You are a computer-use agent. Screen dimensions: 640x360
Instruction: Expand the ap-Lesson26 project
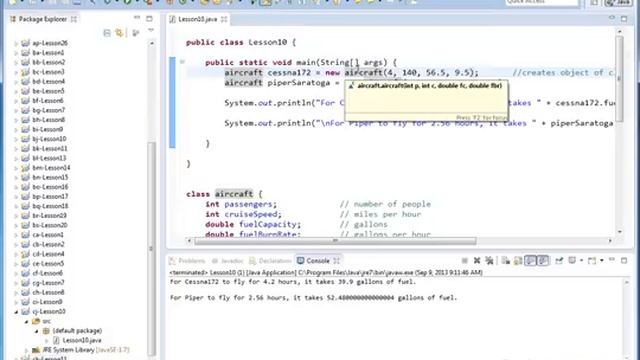tap(16, 43)
